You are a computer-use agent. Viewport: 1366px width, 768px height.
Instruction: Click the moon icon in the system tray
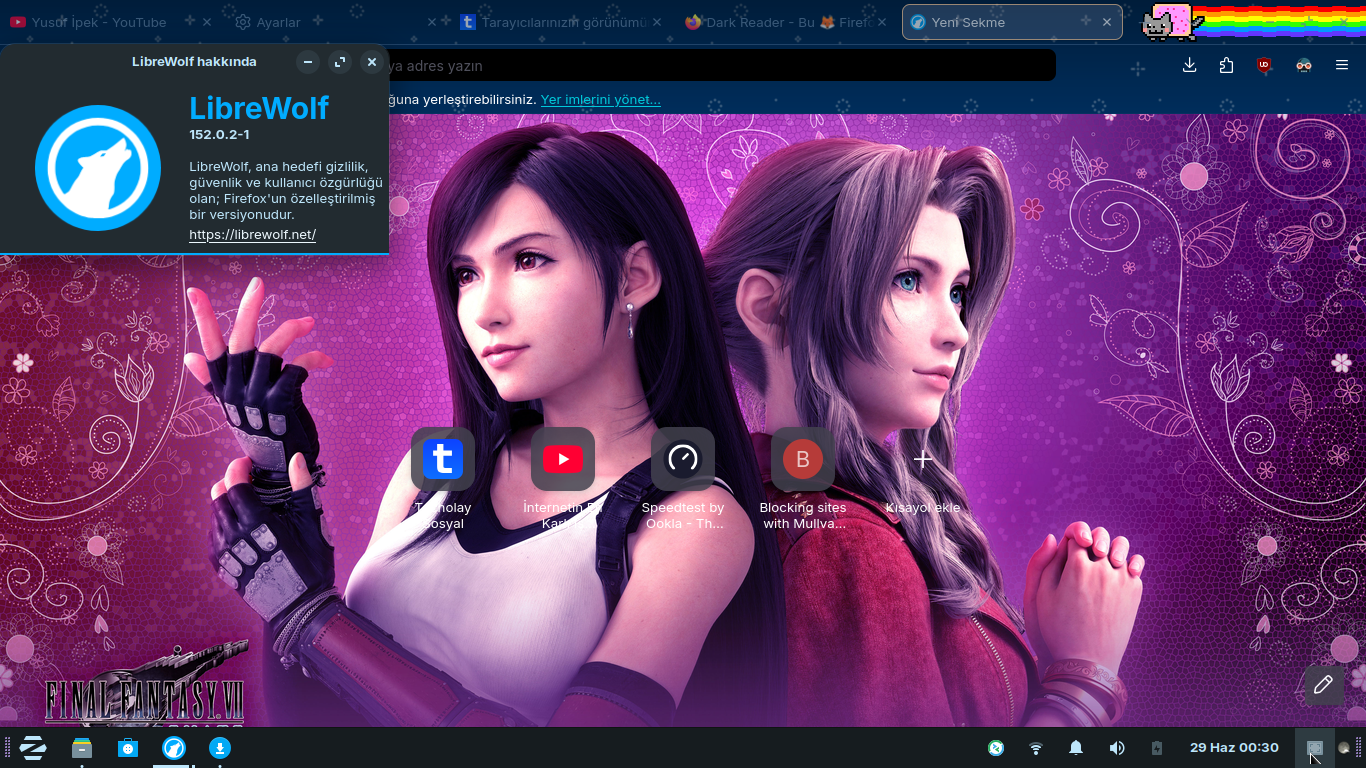[x=1344, y=748]
